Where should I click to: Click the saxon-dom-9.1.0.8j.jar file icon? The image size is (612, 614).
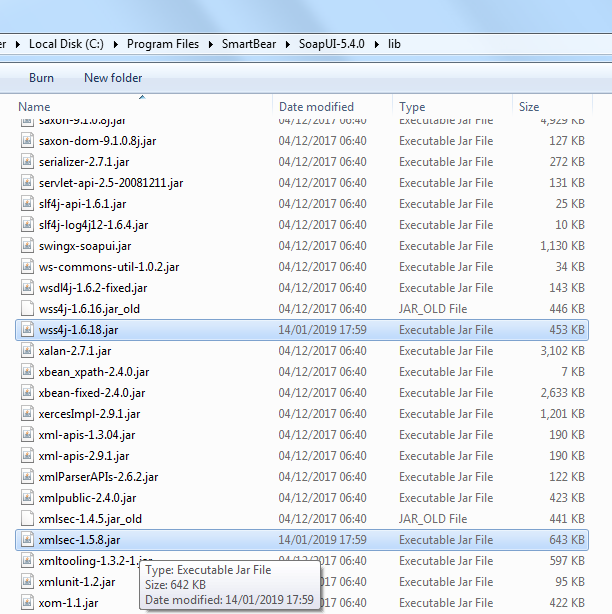(x=27, y=140)
